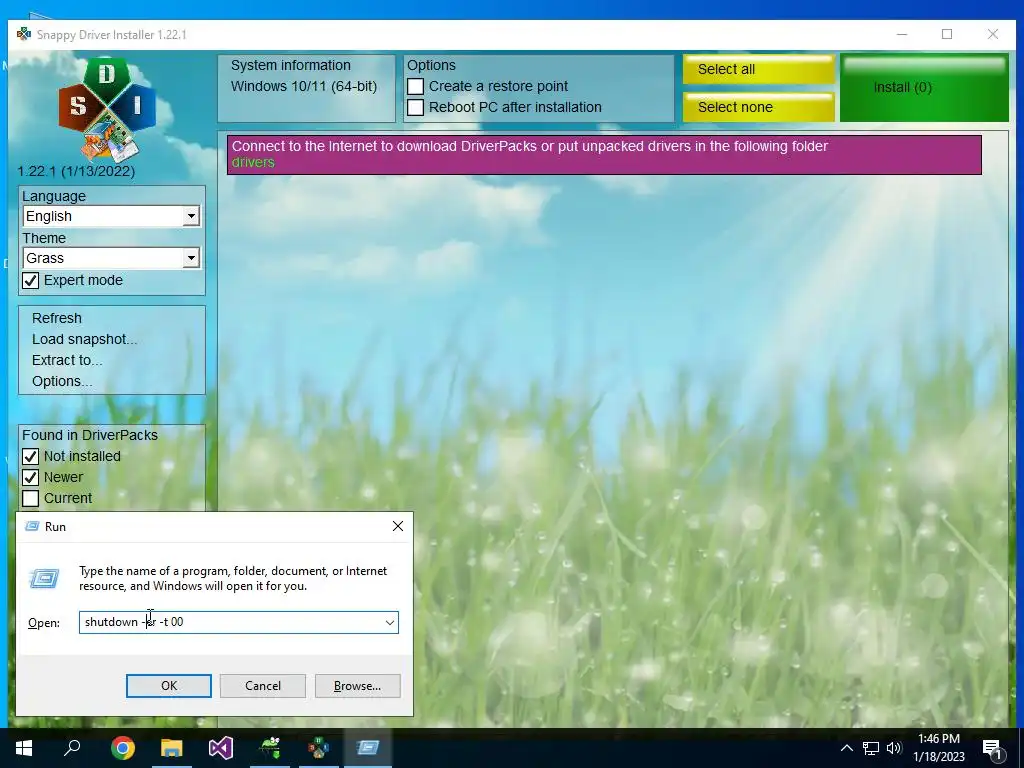The image size is (1024, 768).
Task: Enable Create a restore point checkbox
Action: [x=415, y=87]
